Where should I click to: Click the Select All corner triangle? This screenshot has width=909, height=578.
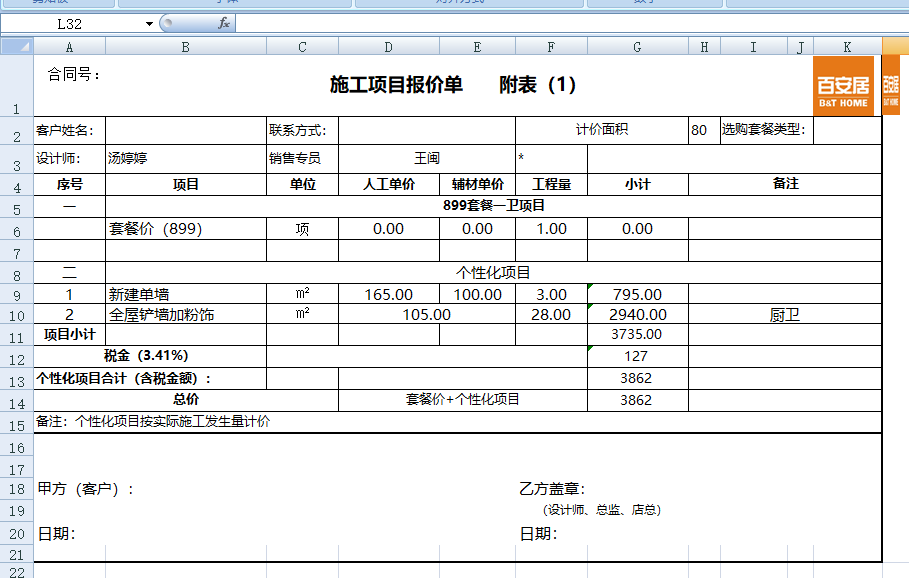[x=17, y=46]
